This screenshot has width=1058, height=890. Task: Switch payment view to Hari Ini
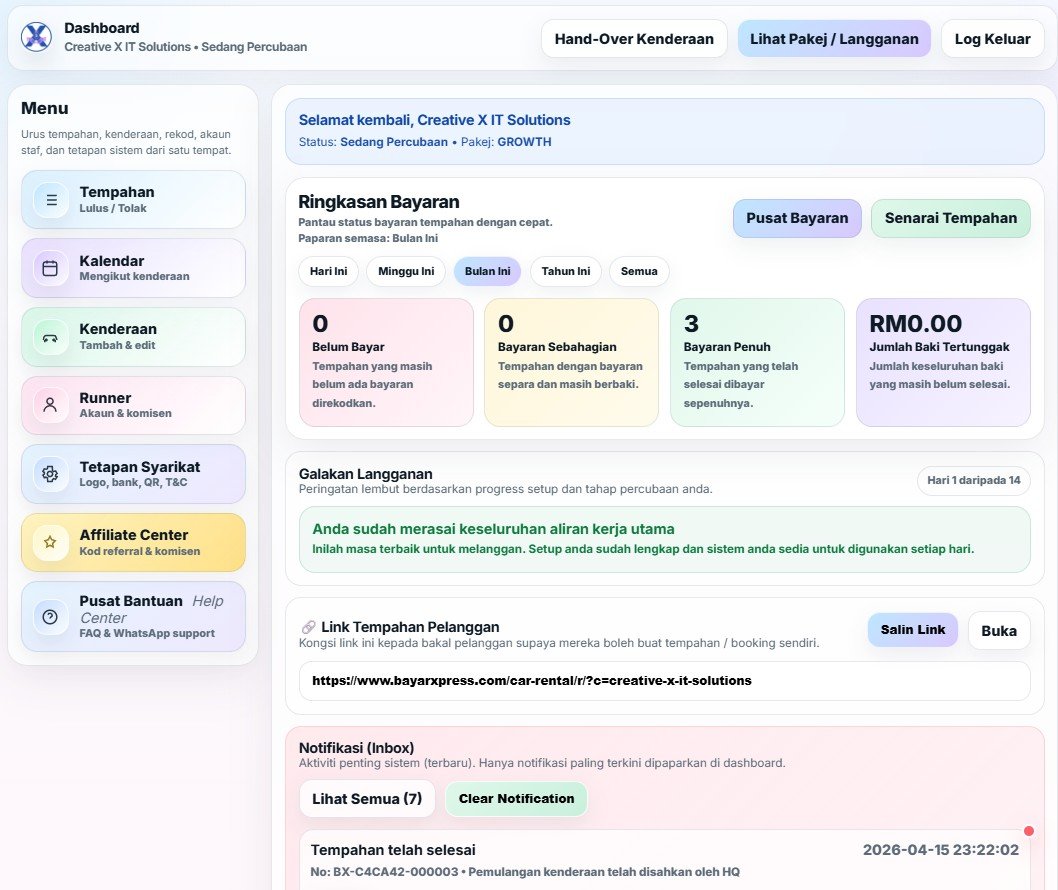(328, 271)
